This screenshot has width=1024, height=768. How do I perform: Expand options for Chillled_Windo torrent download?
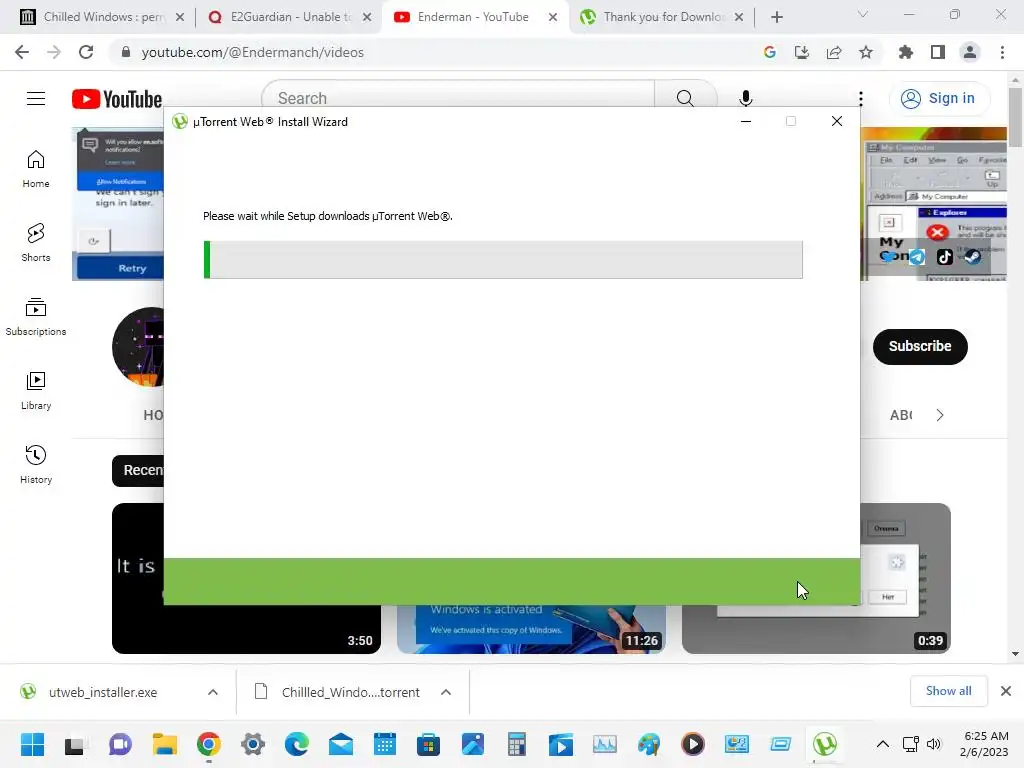(x=445, y=692)
